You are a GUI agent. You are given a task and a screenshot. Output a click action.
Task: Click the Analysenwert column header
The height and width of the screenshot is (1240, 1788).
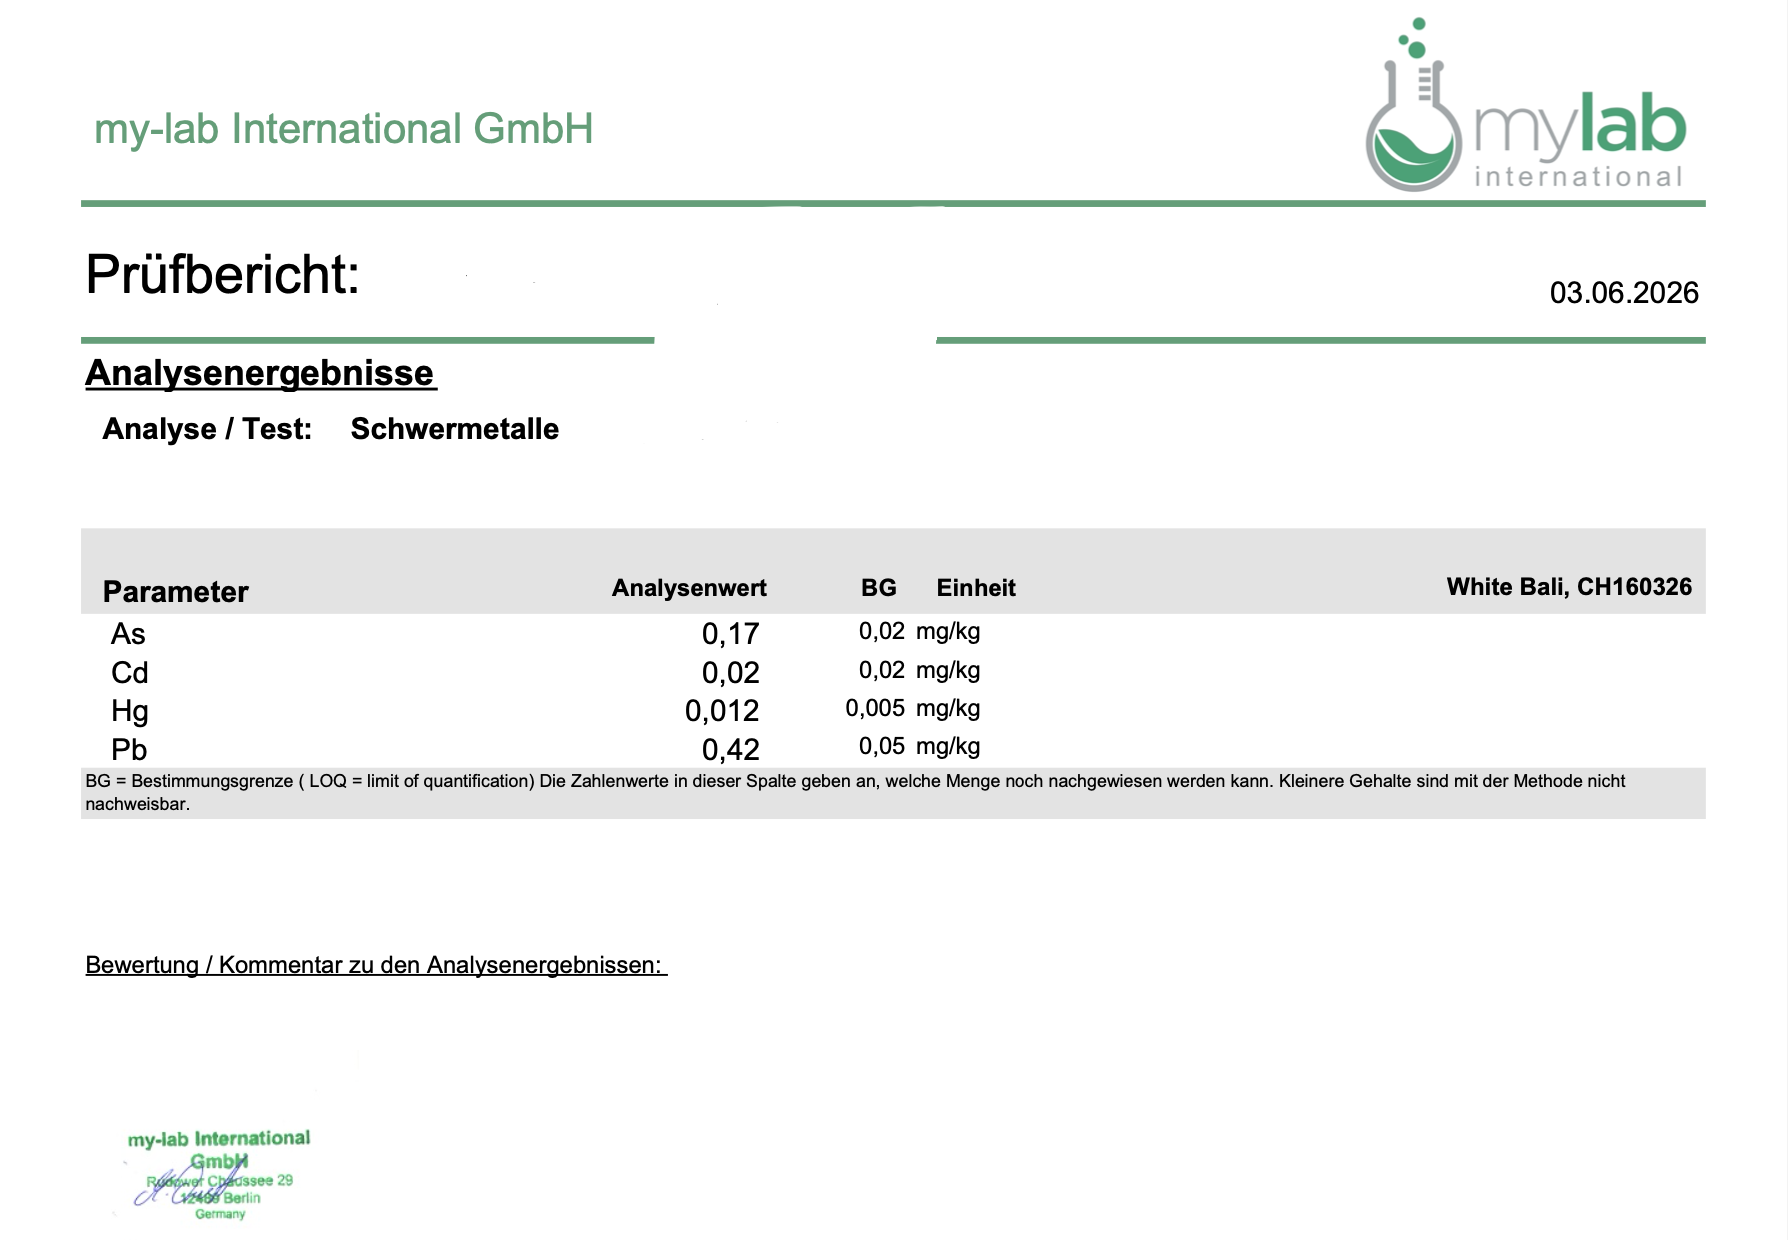pyautogui.click(x=689, y=588)
